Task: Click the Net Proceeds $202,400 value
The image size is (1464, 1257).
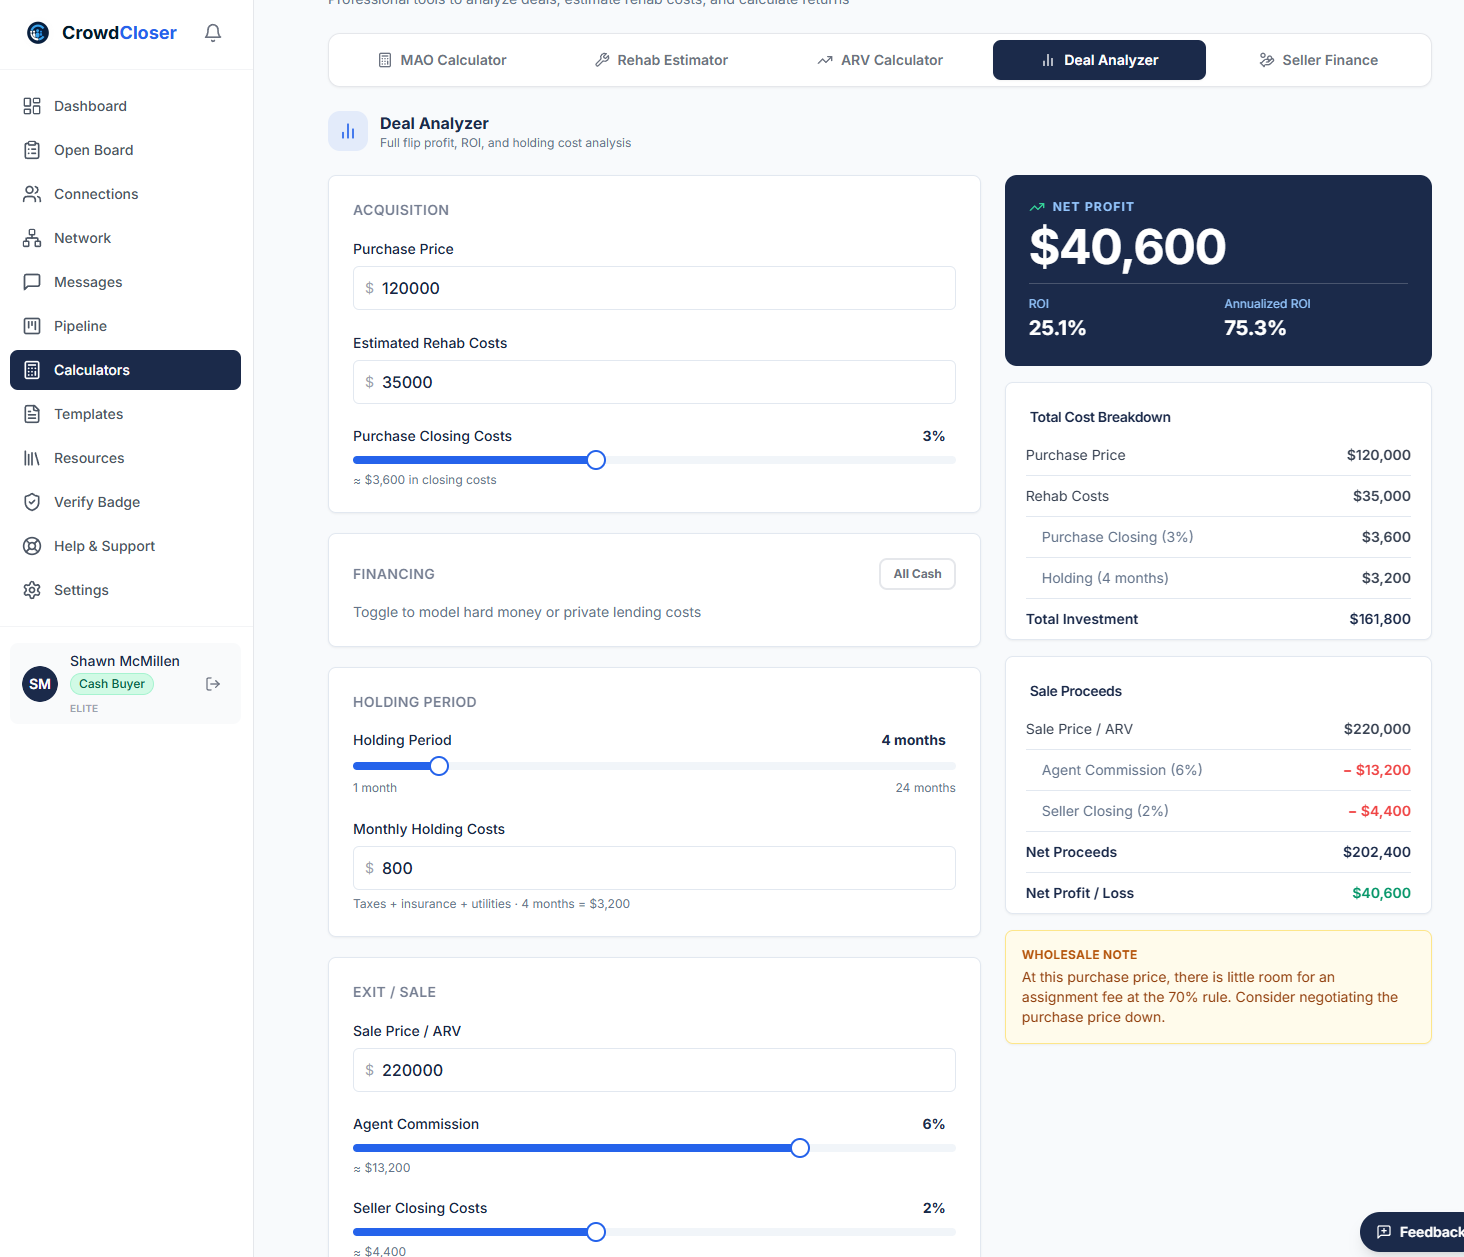Action: (1377, 852)
